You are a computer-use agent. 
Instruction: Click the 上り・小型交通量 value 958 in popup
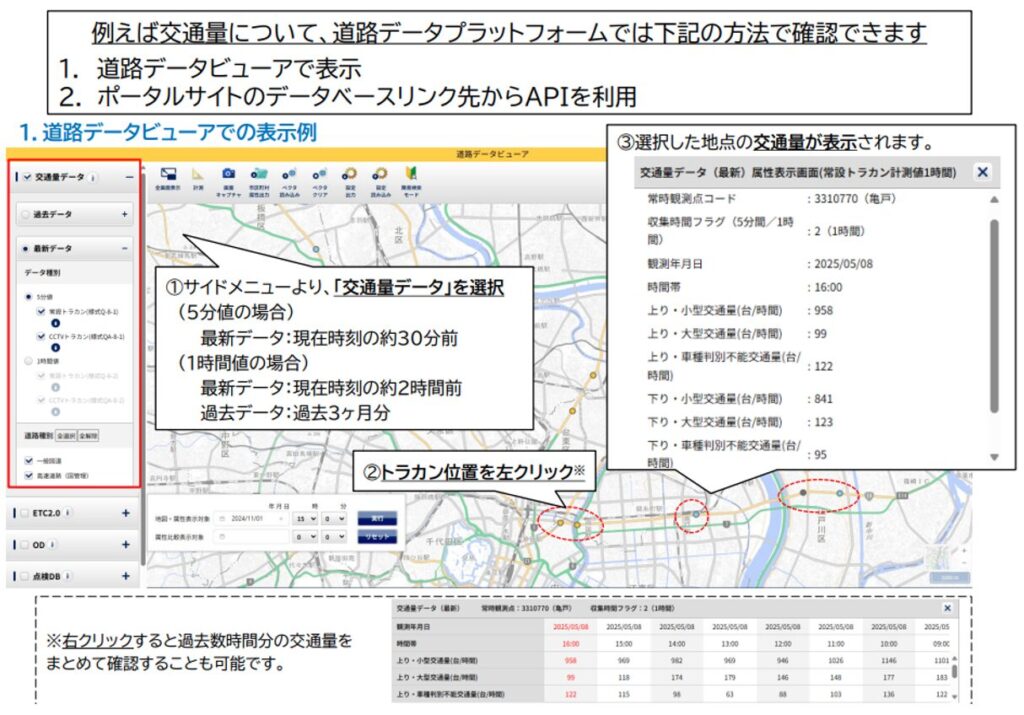click(x=824, y=311)
